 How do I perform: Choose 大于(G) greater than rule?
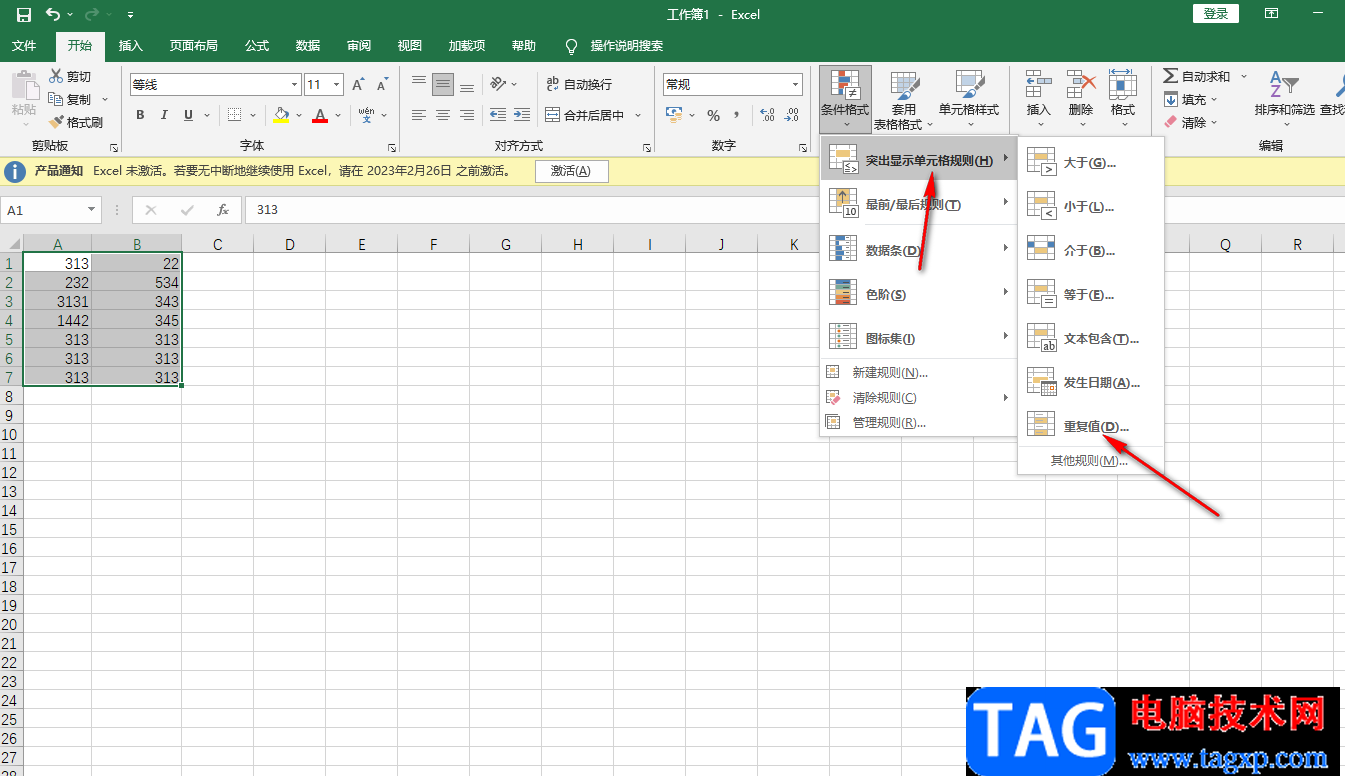point(1091,162)
